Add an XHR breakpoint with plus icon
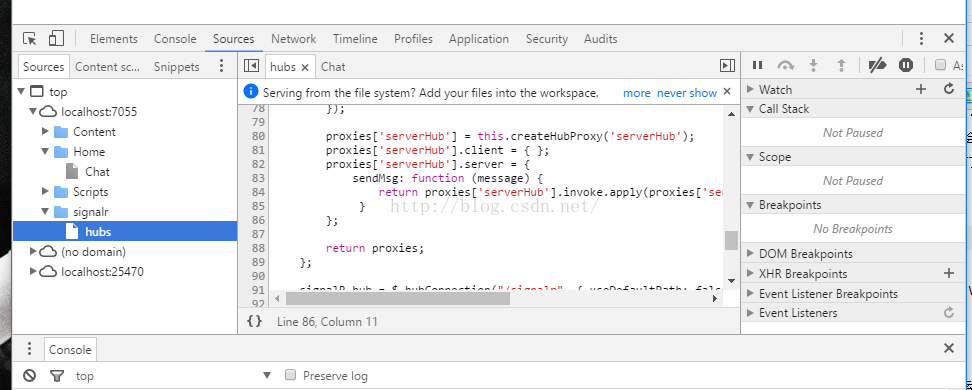The height and width of the screenshot is (390, 972). [x=948, y=273]
